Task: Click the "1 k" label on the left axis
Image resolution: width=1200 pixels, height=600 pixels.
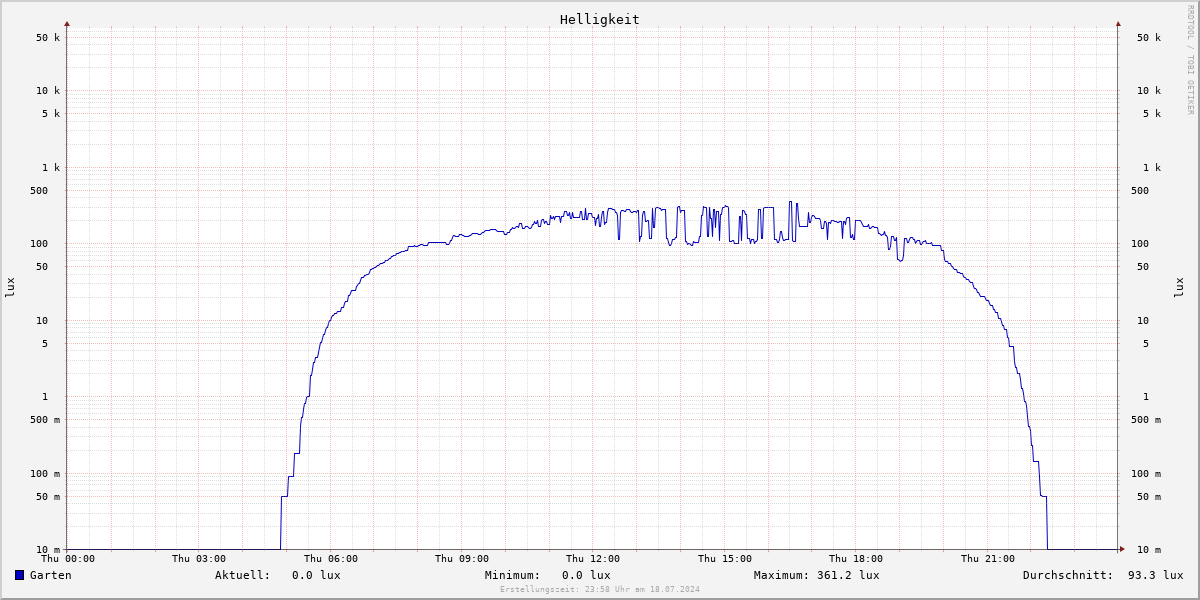Action: coord(51,168)
